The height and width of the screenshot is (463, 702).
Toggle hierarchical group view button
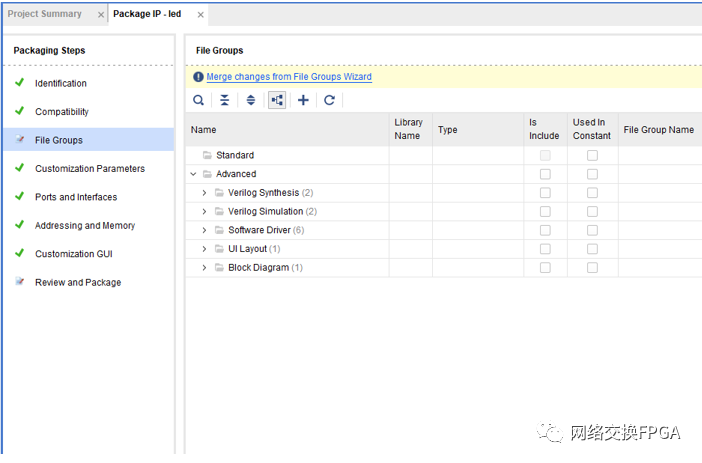(x=277, y=100)
